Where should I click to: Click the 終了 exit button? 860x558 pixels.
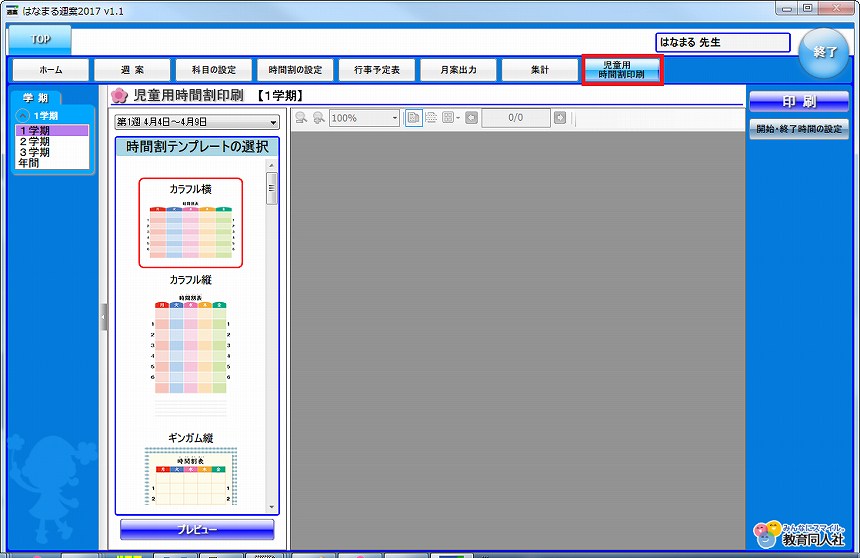pos(824,53)
